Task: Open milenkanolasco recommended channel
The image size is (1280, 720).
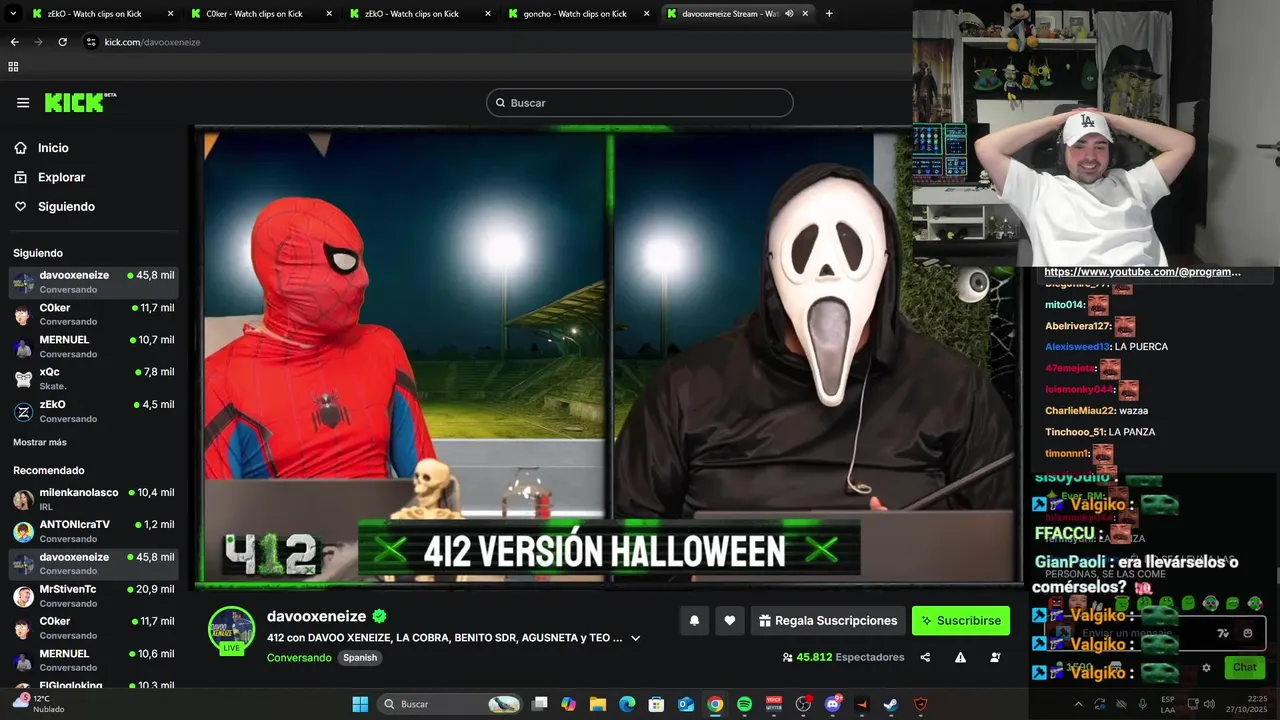Action: click(94, 499)
